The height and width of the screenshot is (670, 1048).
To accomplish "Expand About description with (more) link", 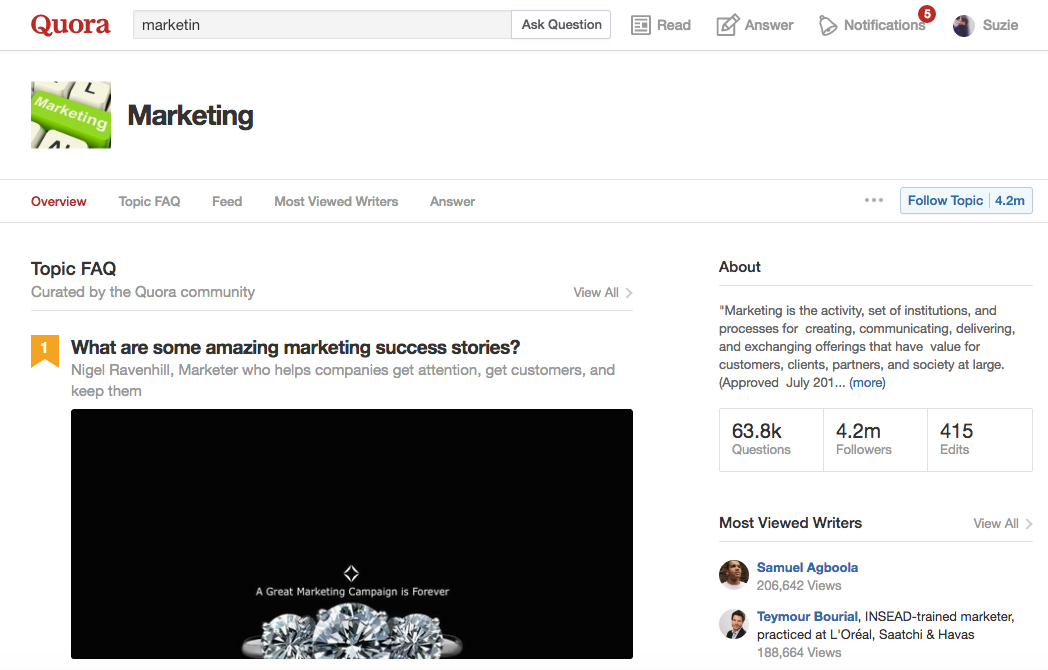I will (x=867, y=382).
